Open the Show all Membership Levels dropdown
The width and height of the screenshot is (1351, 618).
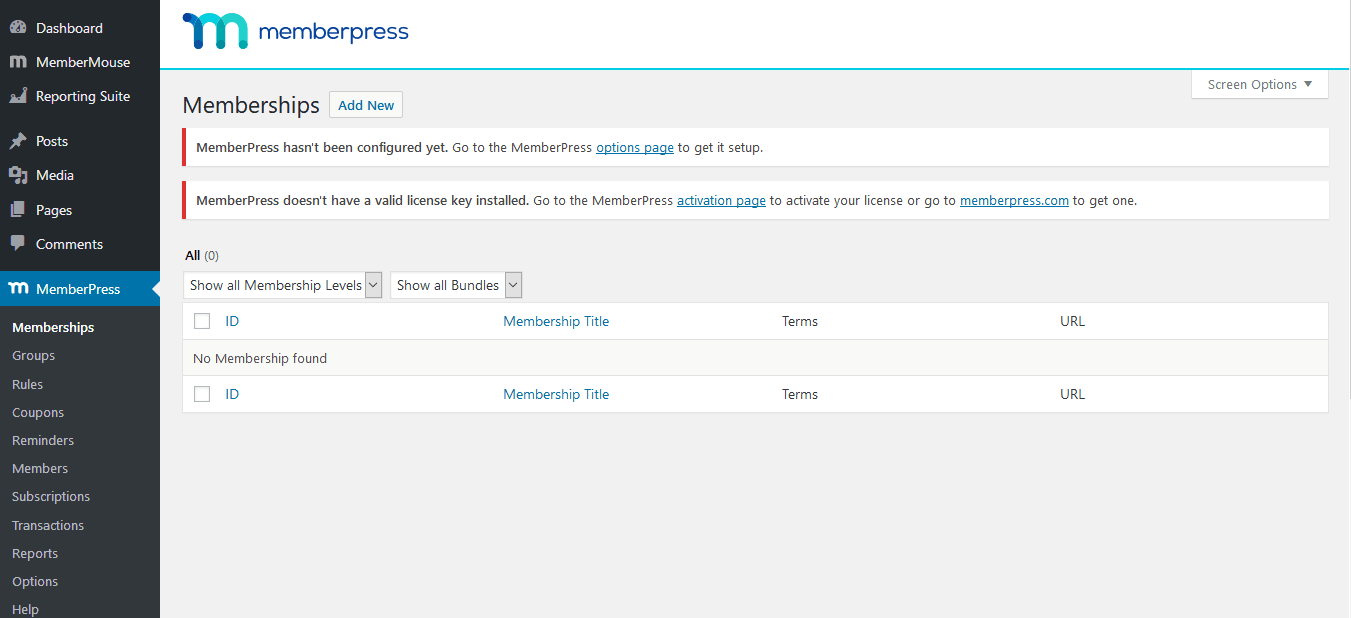[x=283, y=285]
